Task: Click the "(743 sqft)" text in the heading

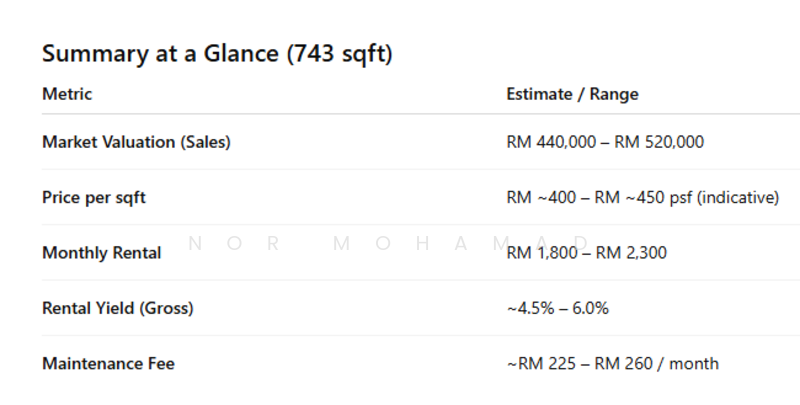Action: point(339,54)
